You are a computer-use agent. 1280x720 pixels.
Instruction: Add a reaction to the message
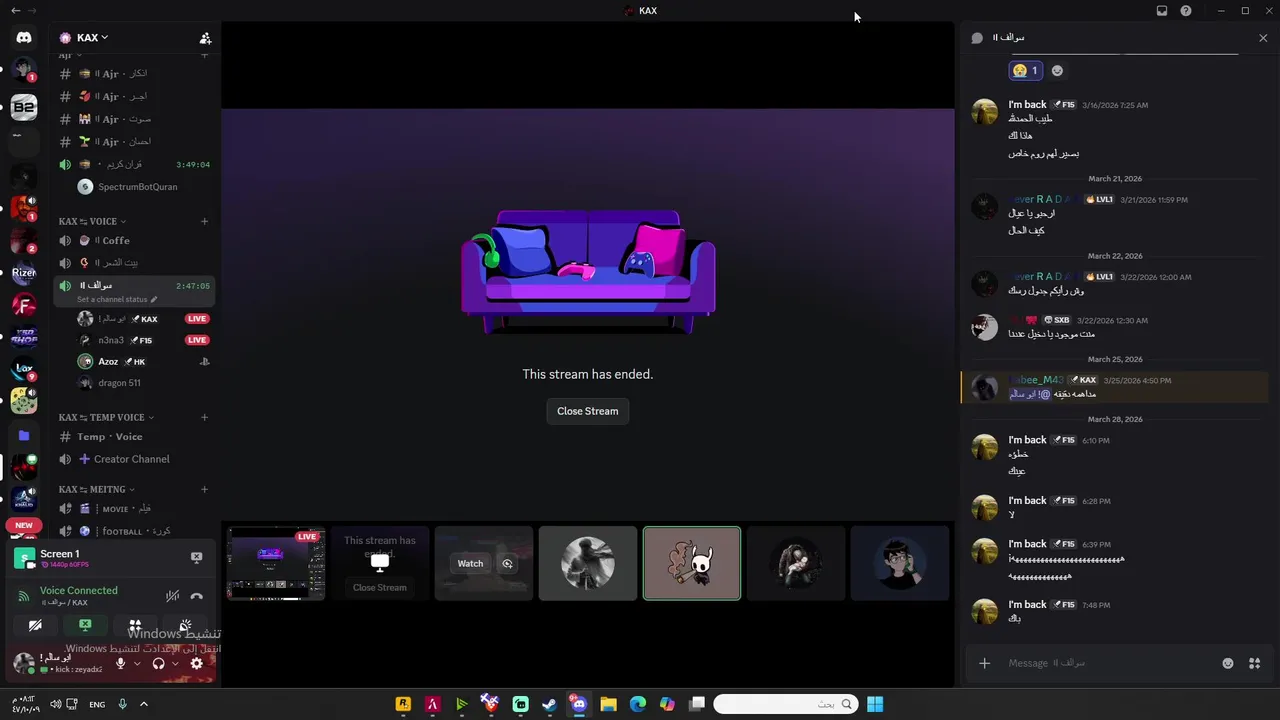coord(1057,71)
